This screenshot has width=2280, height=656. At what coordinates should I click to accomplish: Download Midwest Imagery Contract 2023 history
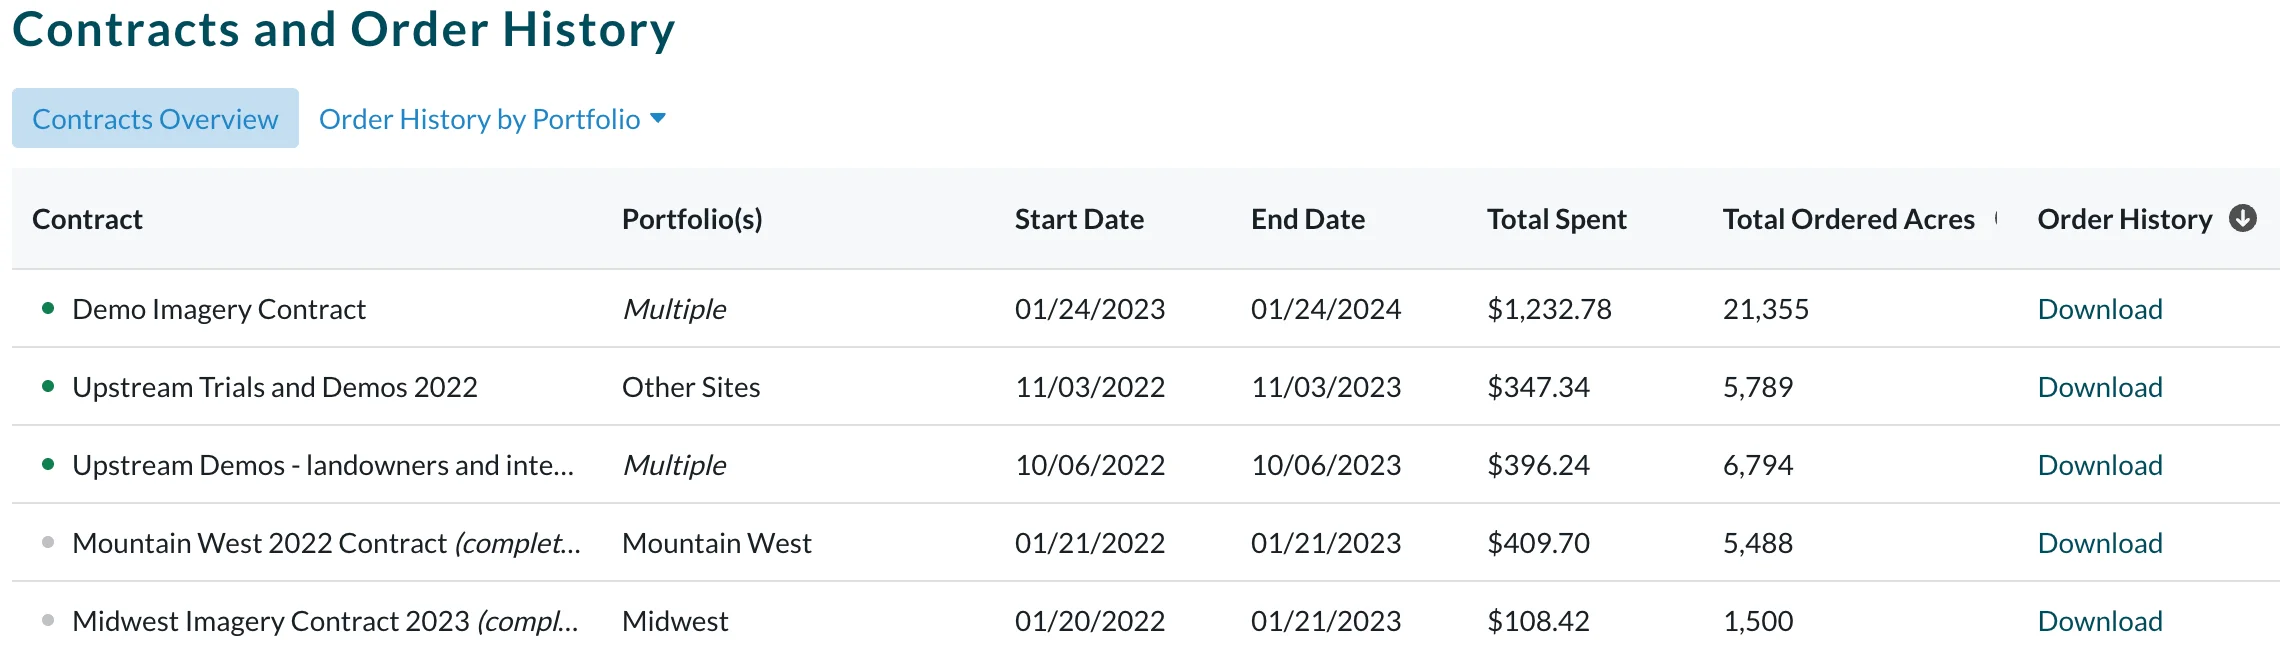point(2100,621)
